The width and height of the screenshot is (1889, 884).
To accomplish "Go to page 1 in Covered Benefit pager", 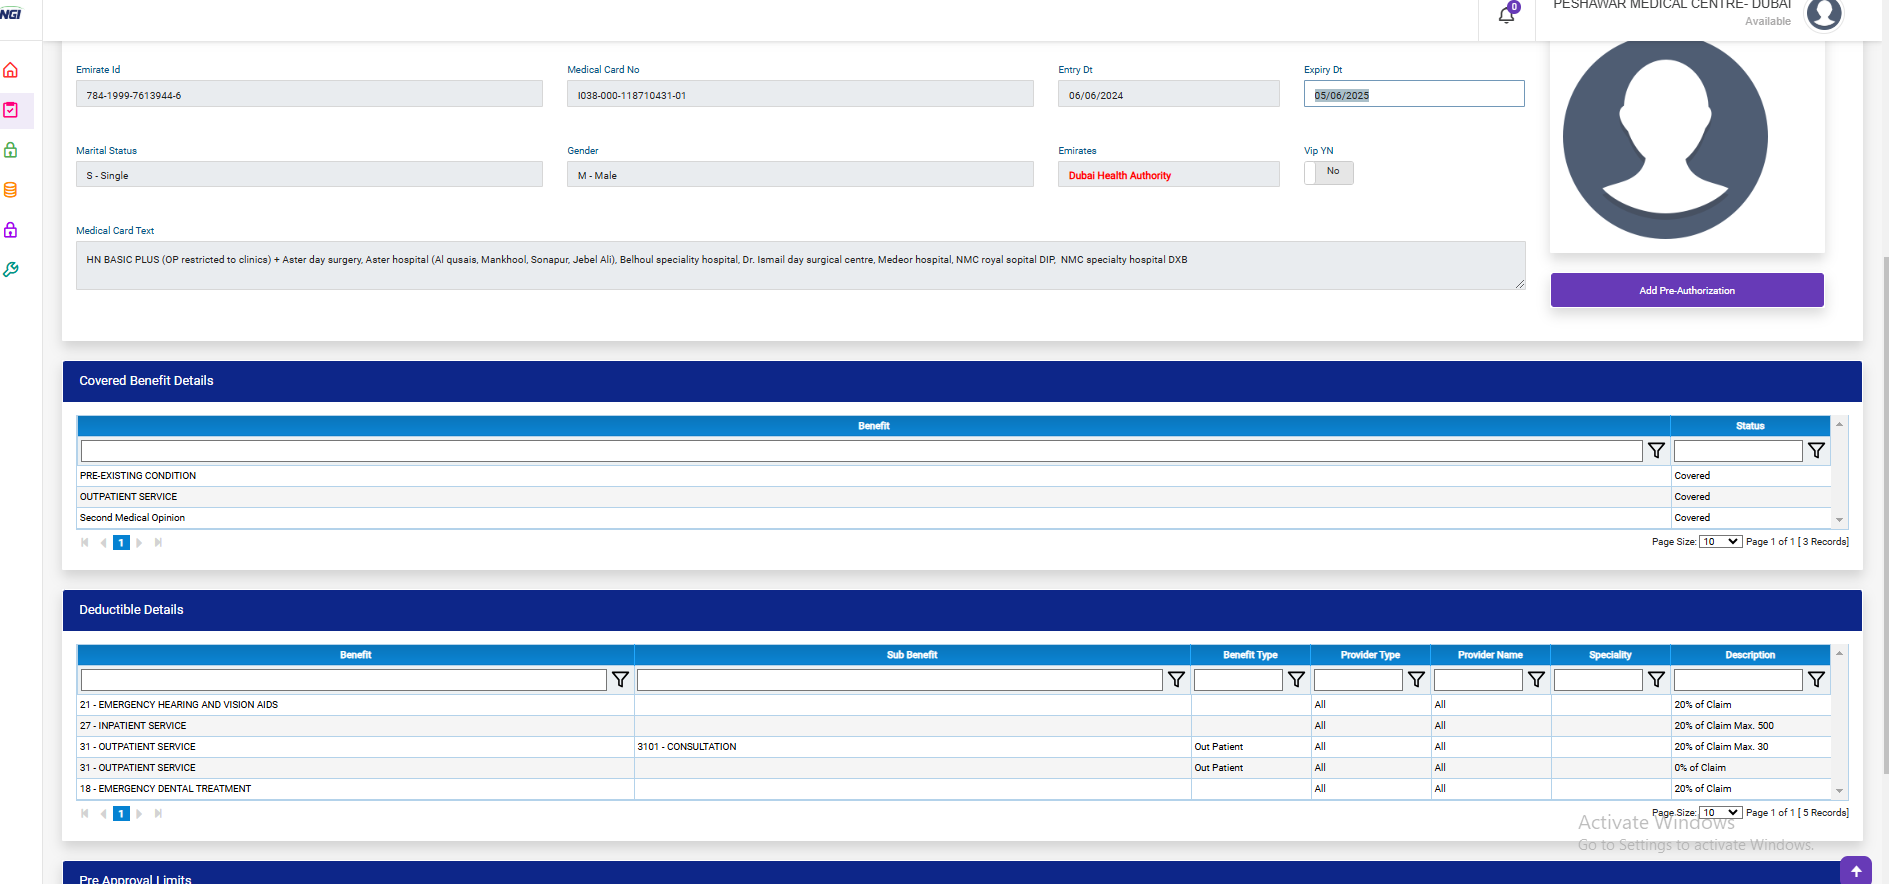I will (x=121, y=543).
